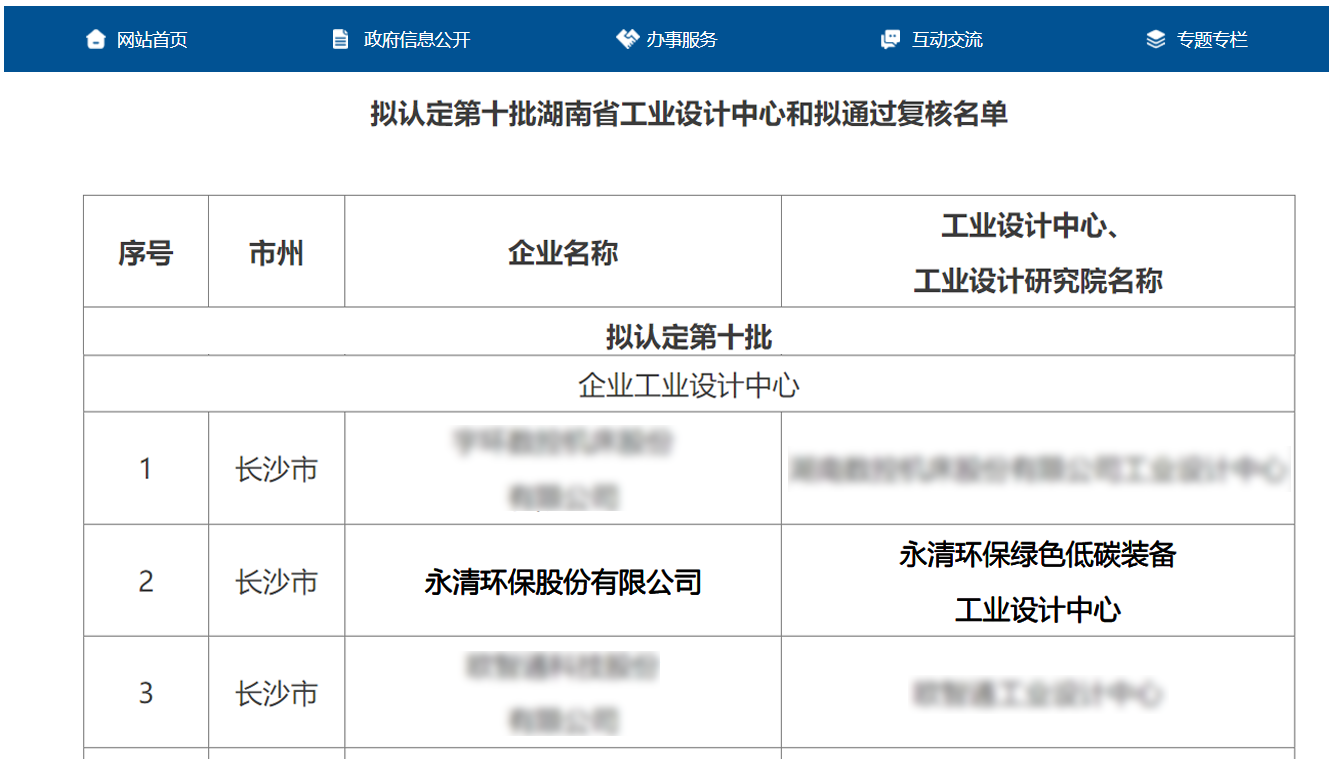Click the 企业名称 column header

[563, 253]
